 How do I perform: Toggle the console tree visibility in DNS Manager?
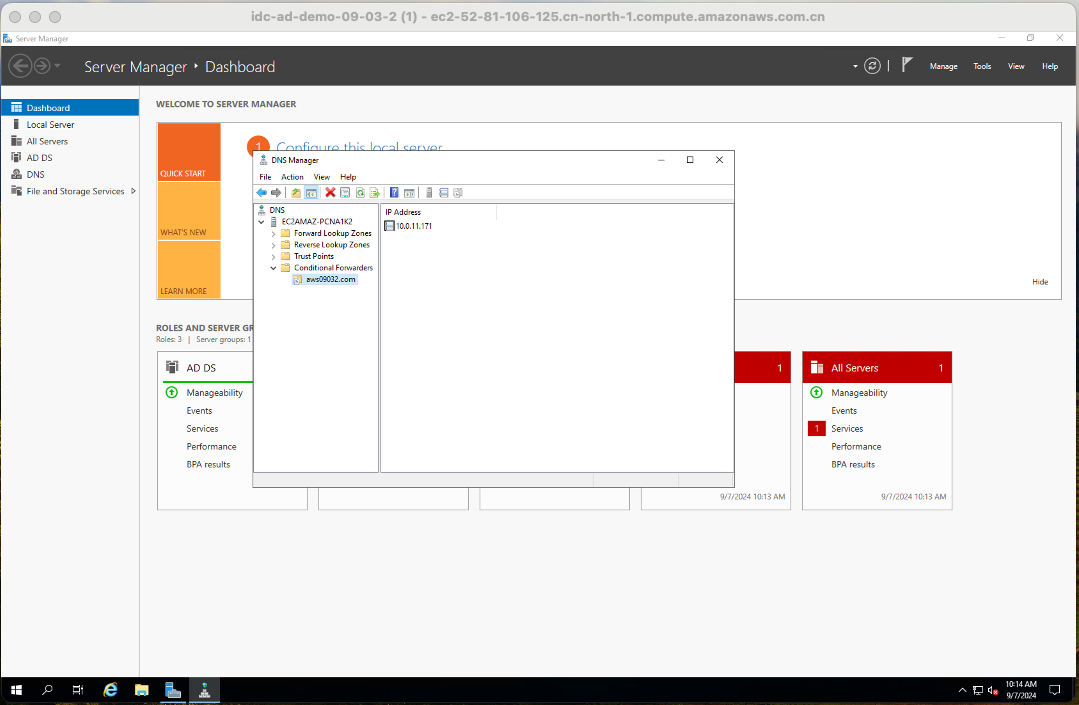click(309, 192)
